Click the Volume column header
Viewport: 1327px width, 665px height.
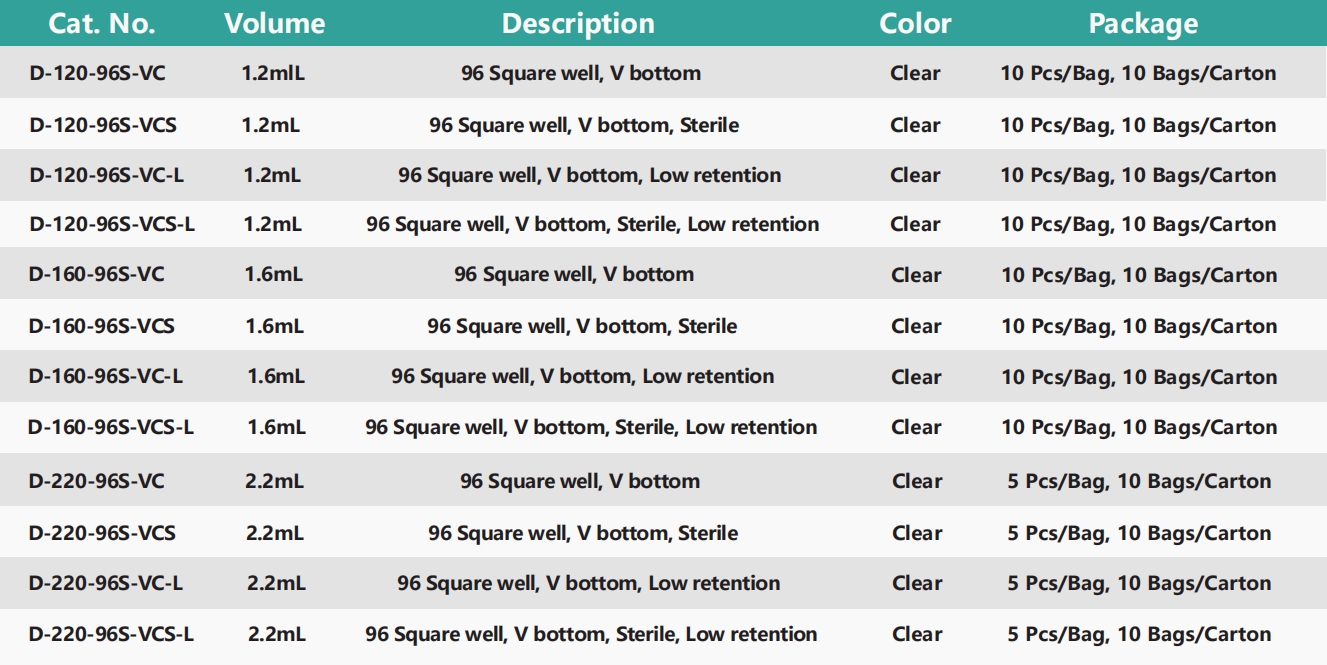tap(275, 23)
